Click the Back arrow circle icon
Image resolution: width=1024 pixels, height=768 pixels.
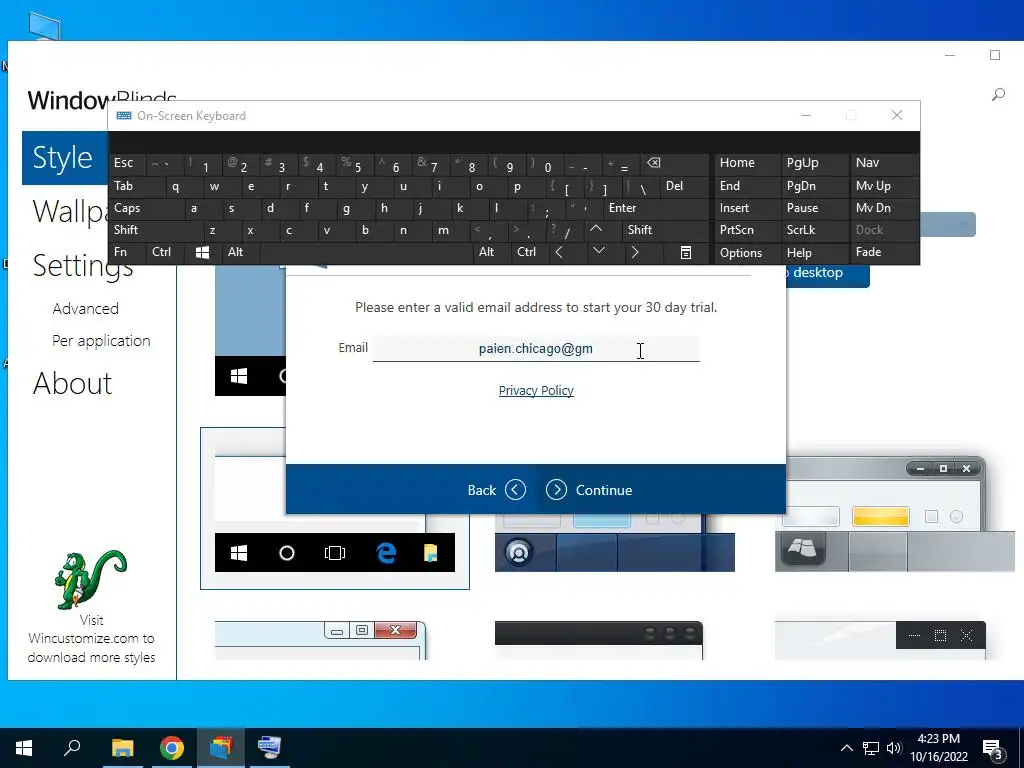(515, 490)
